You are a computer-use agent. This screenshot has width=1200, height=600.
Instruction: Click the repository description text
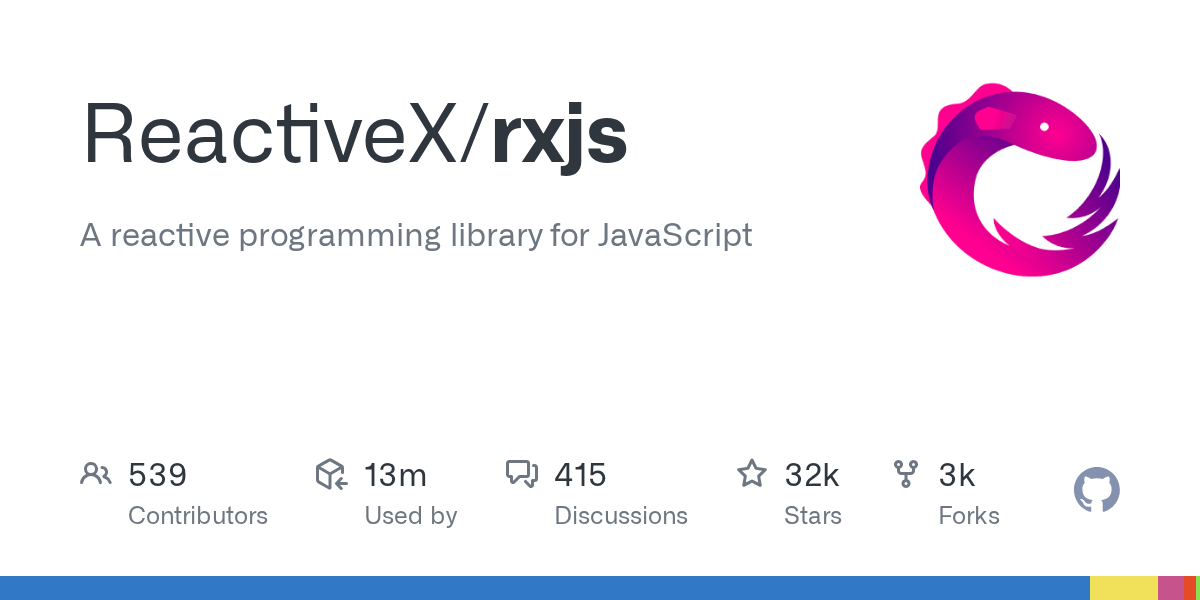tap(416, 236)
